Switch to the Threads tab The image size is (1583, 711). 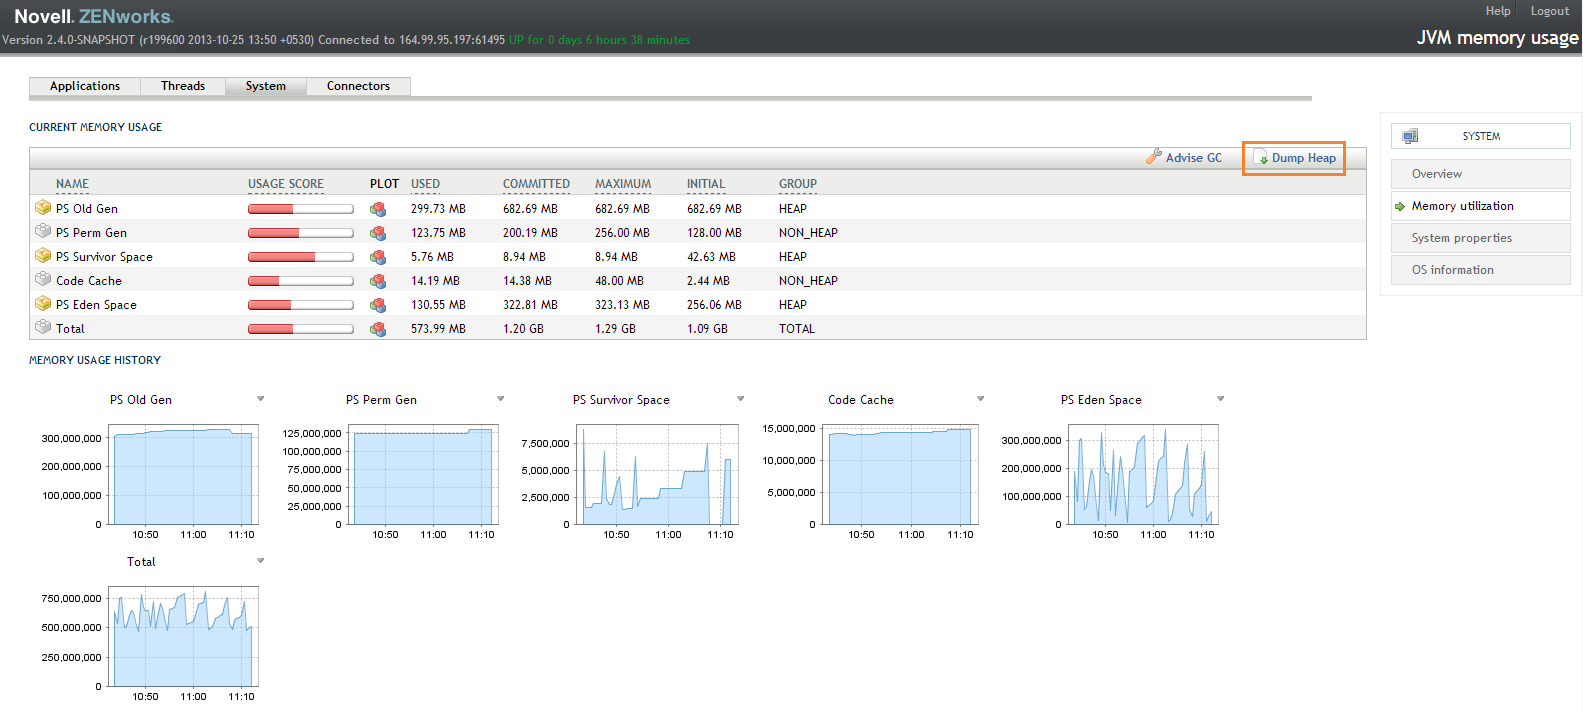(x=183, y=86)
